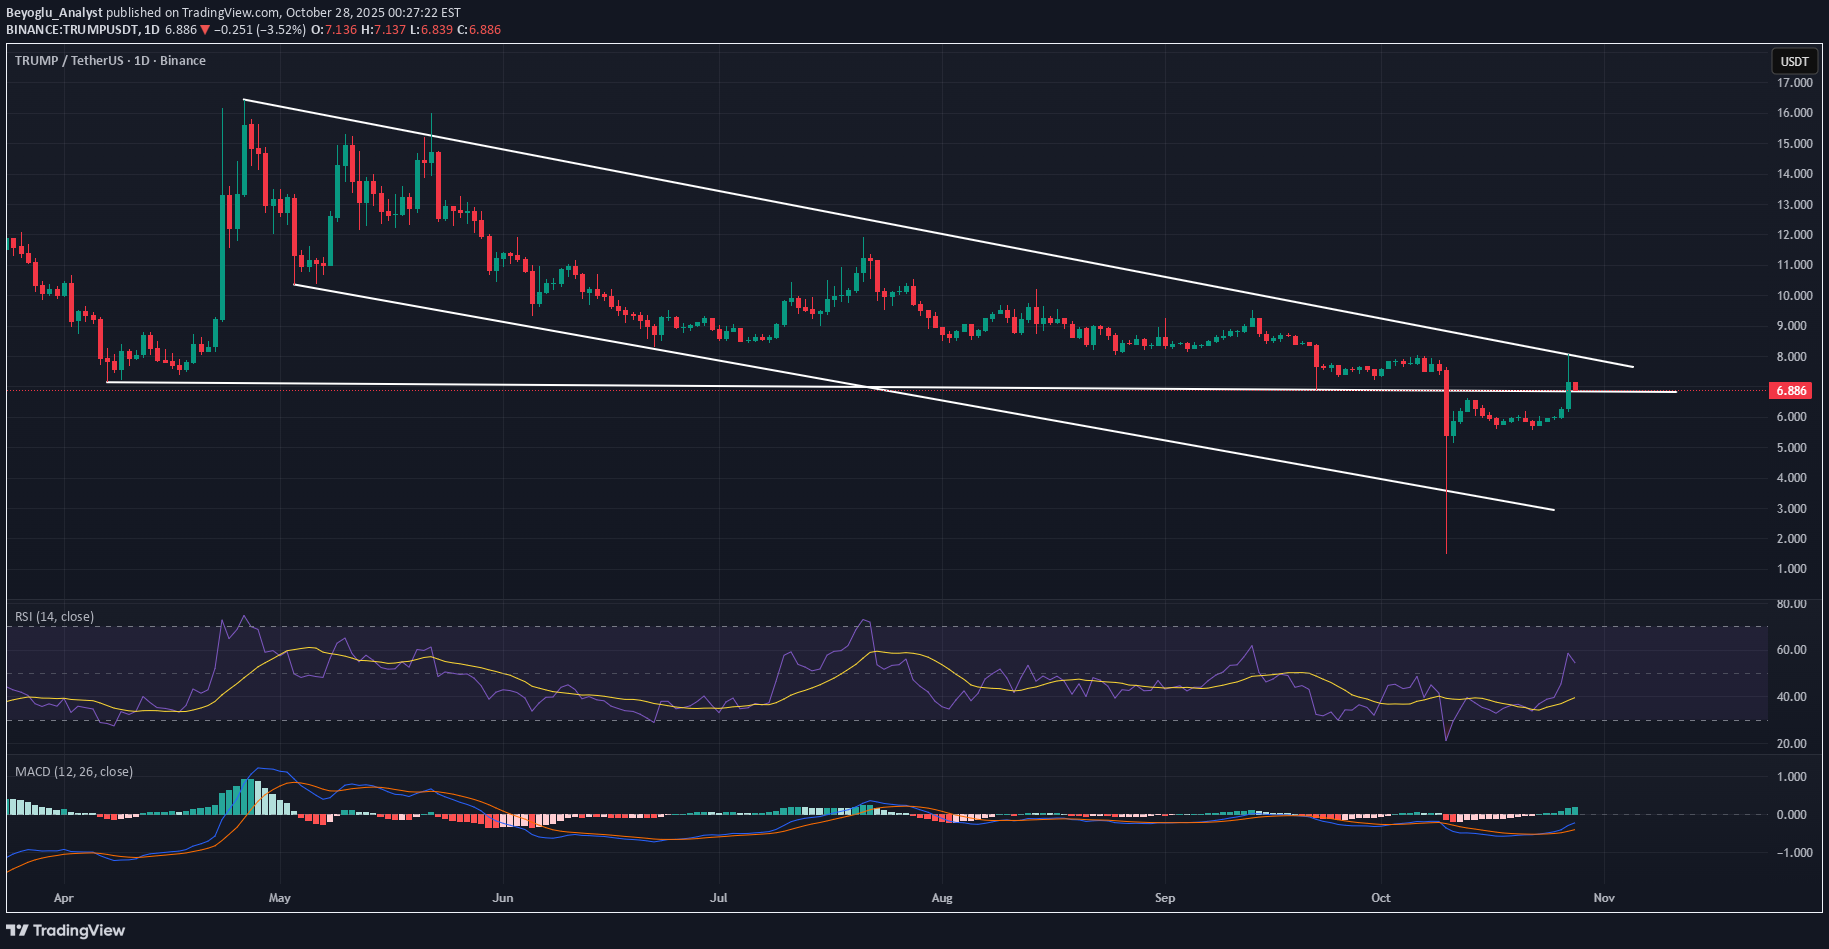Viewport: 1829px width, 949px height.
Task: Click the Nov label on time axis
Action: (1604, 898)
